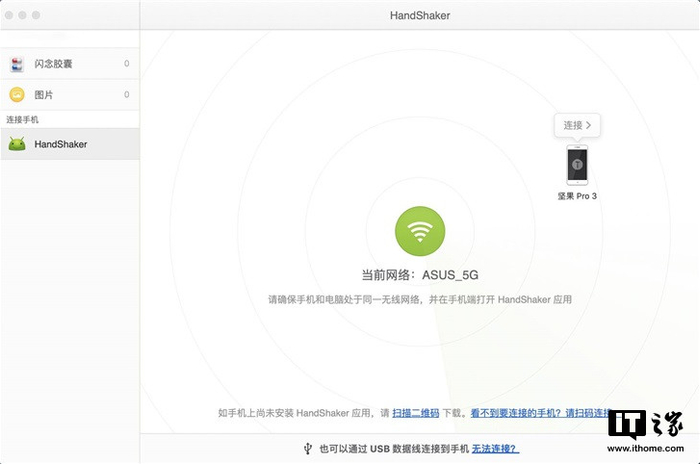The height and width of the screenshot is (464, 700).
Task: Open the 扫描二维码 link
Action: click(x=416, y=413)
